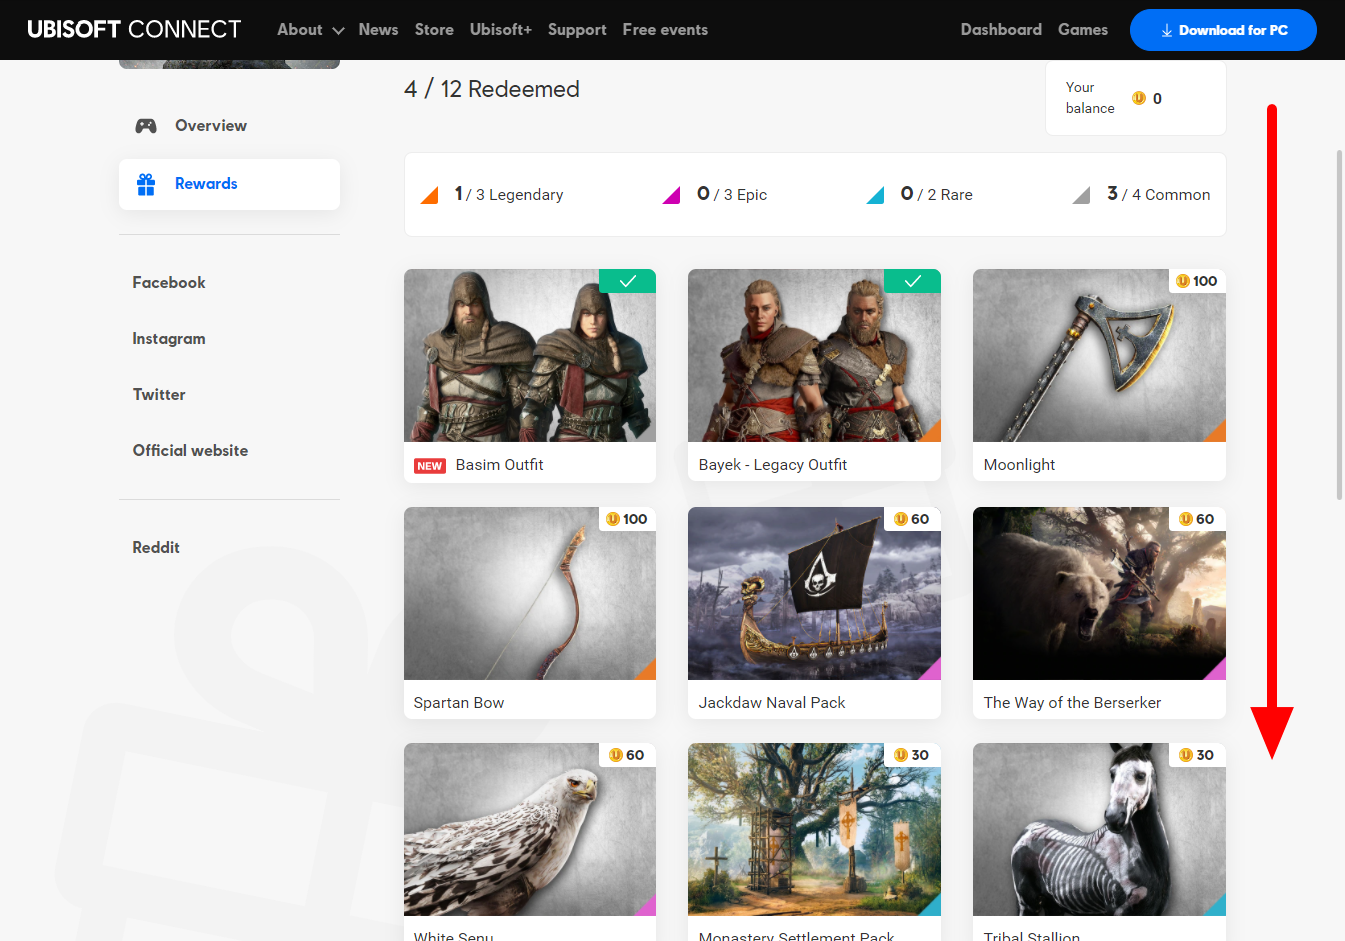
Task: Click the Rewards gift icon
Action: [146, 184]
